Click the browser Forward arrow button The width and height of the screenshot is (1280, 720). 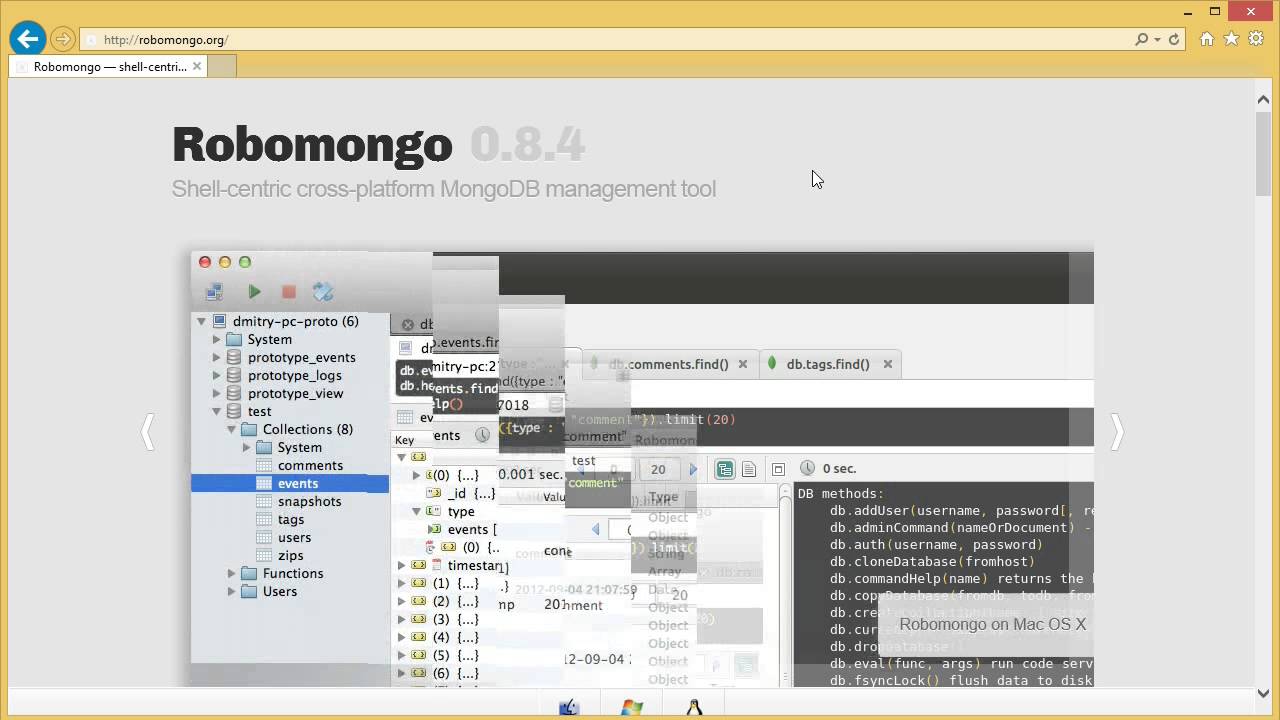63,39
